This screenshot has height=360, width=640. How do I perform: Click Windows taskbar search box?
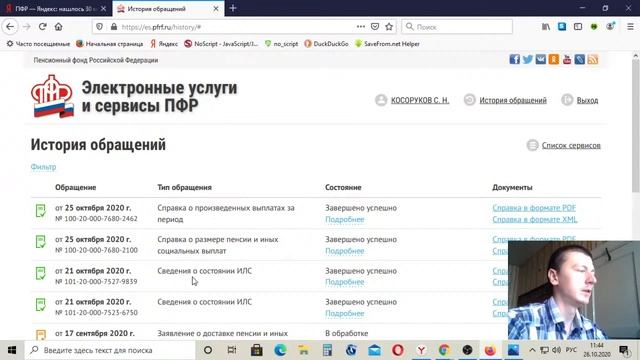click(110, 350)
